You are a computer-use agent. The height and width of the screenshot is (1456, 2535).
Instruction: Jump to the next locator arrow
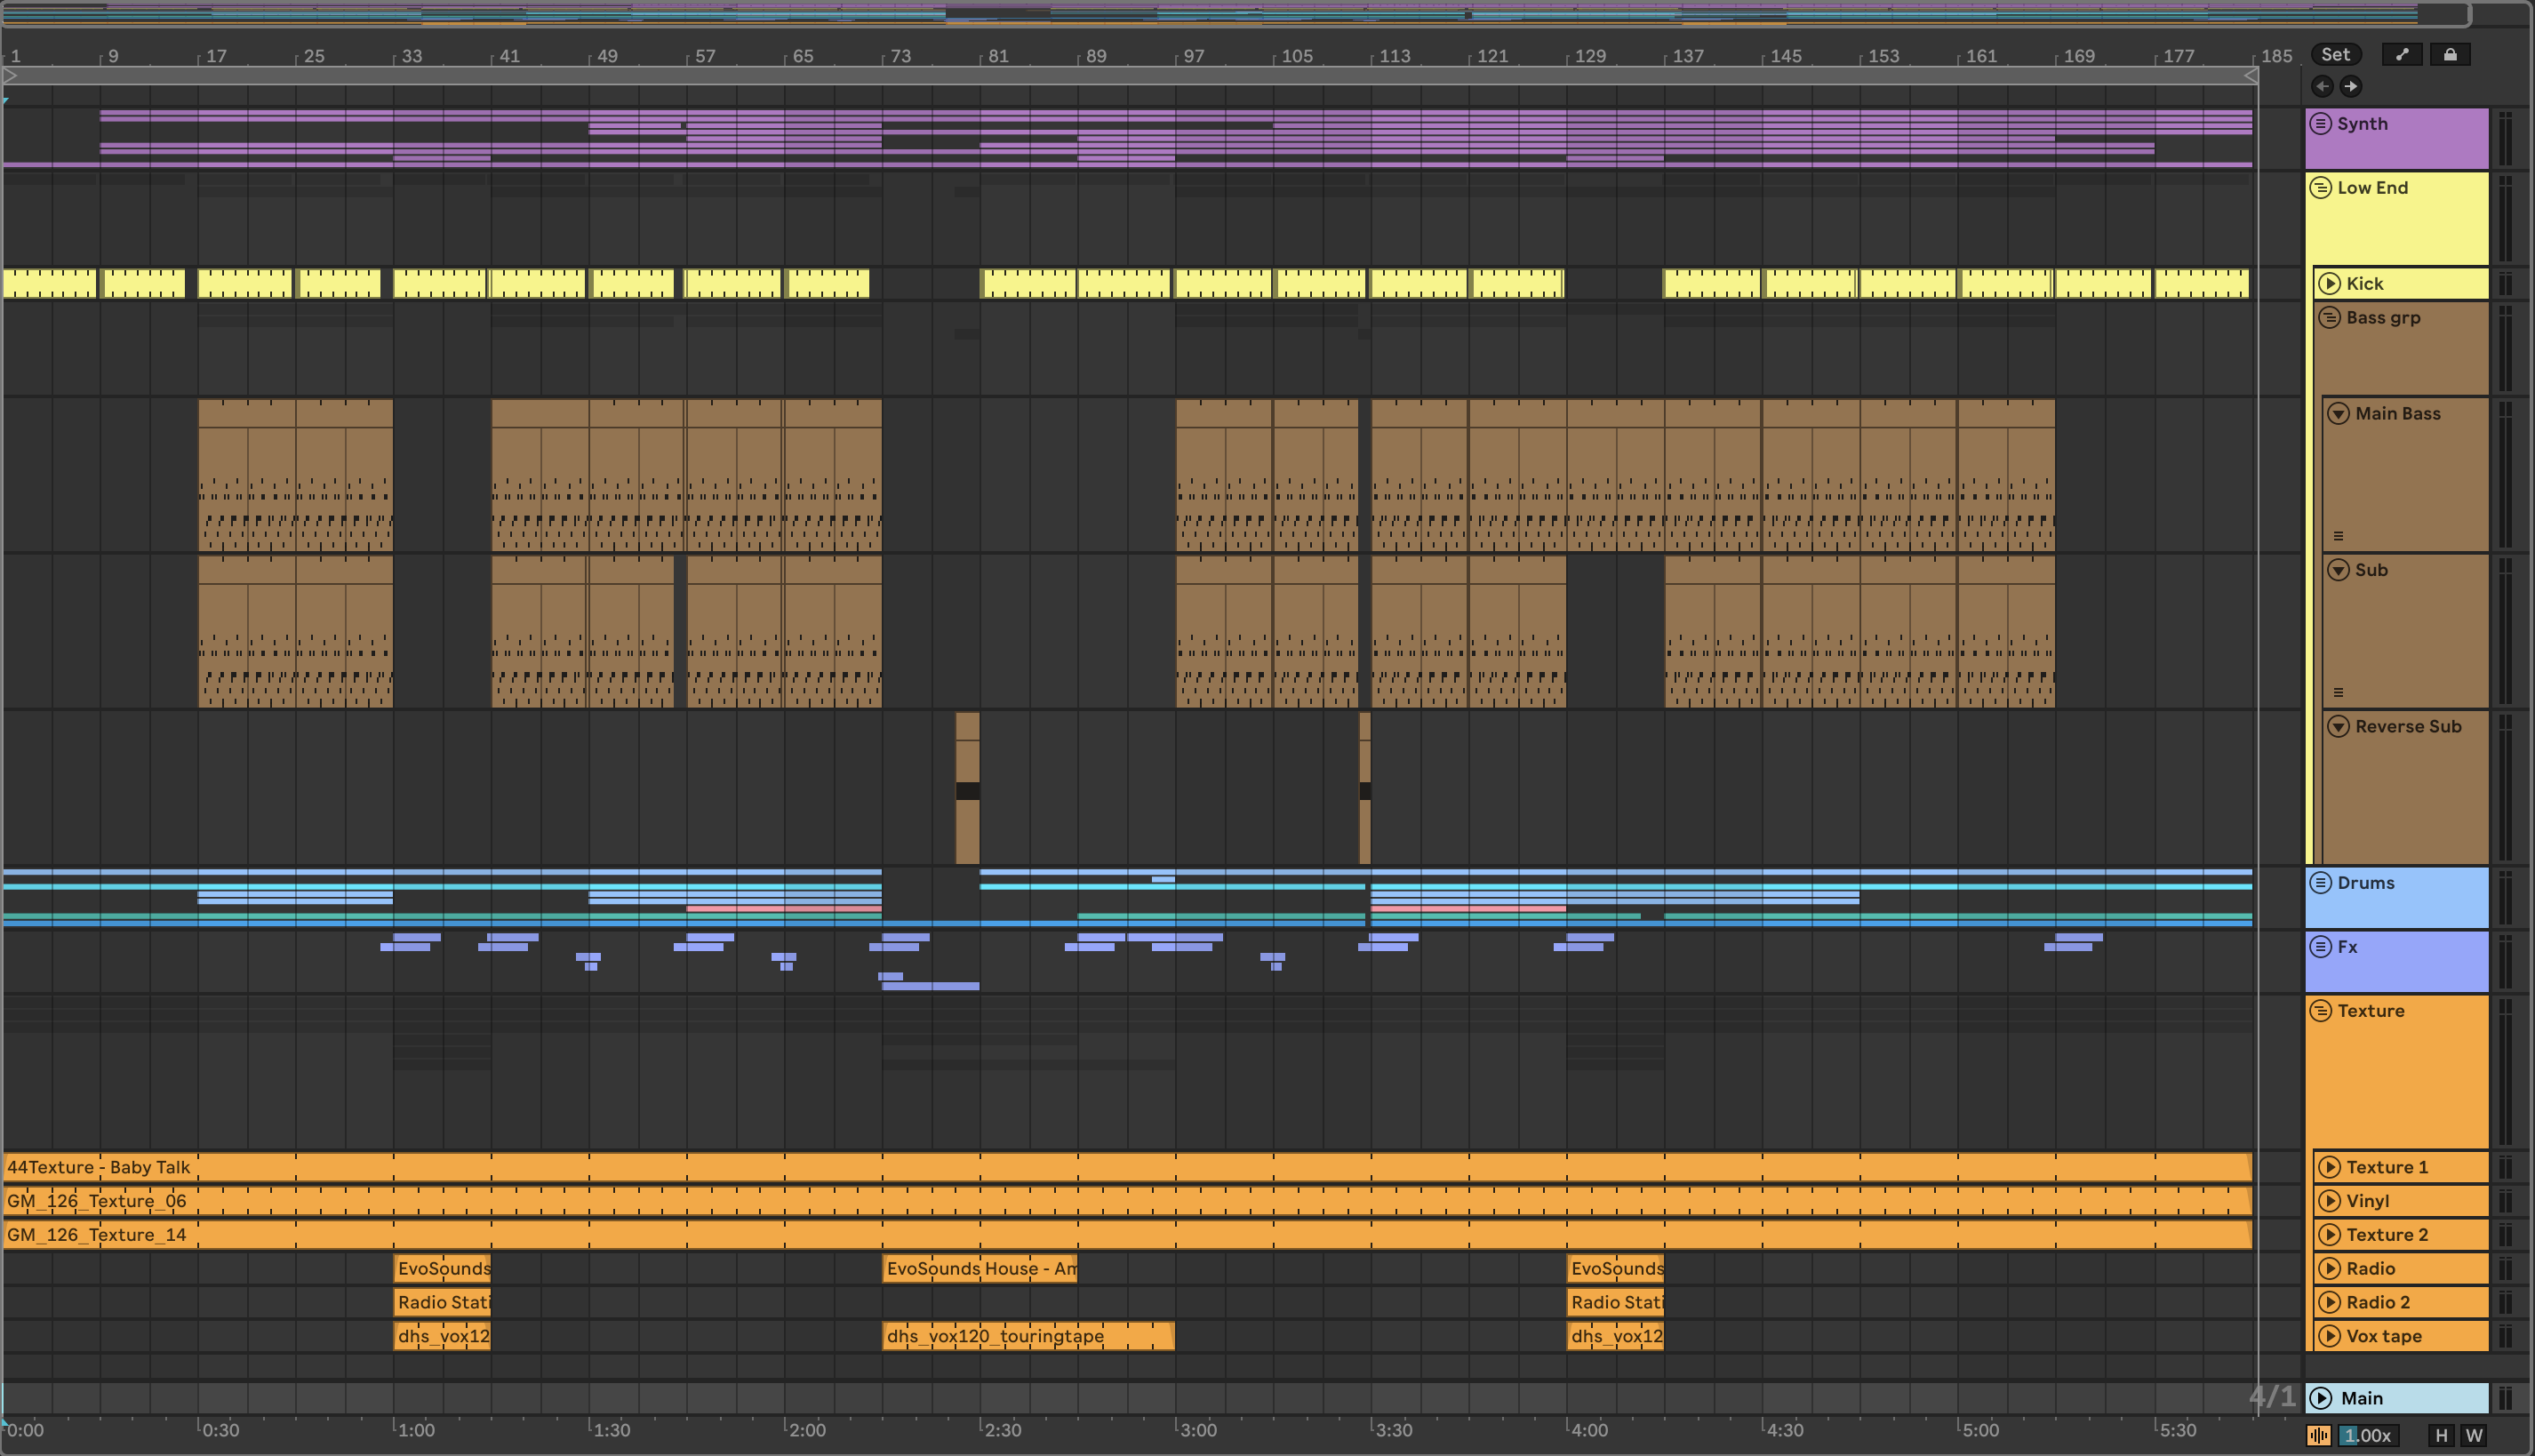click(x=2351, y=86)
